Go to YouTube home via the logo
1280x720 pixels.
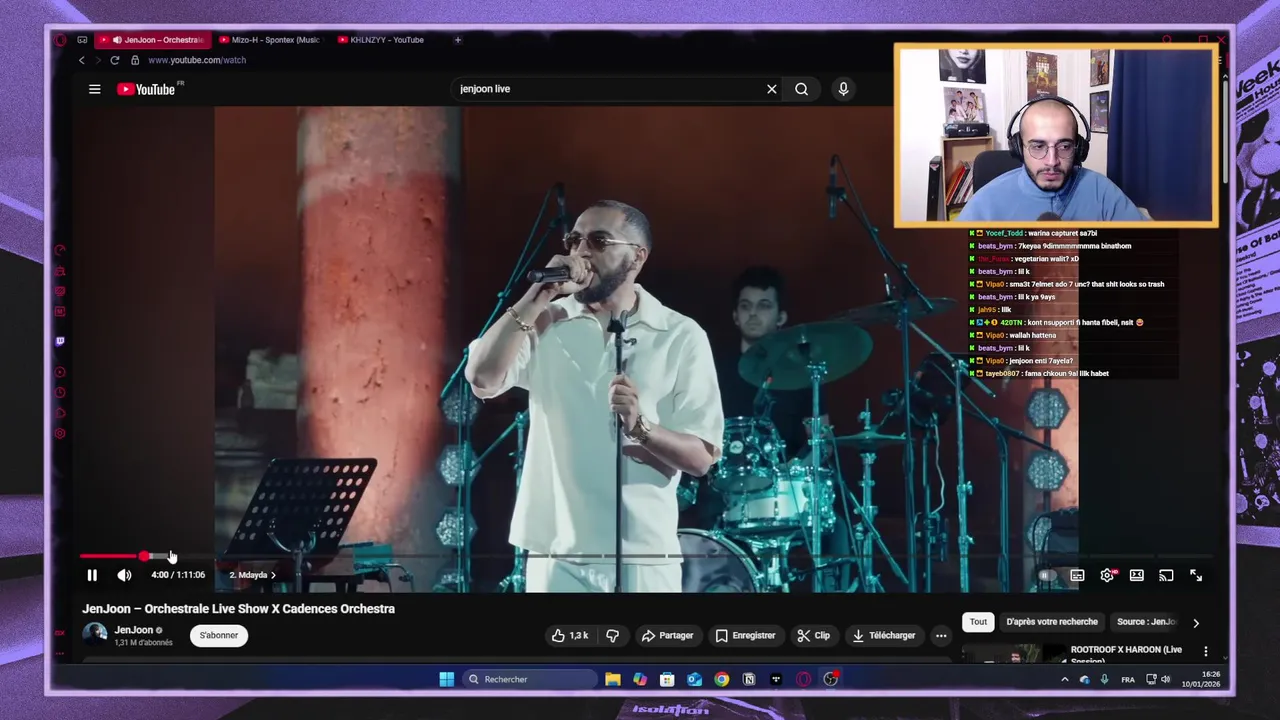[x=146, y=89]
